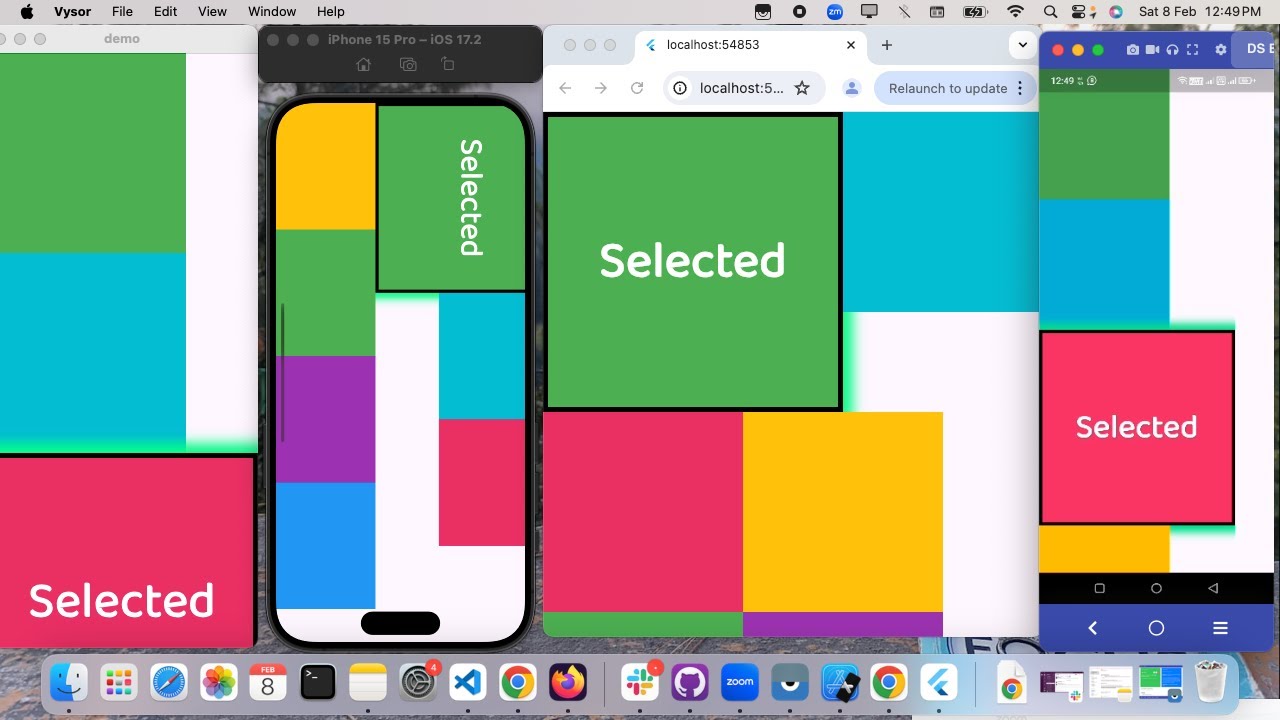The width and height of the screenshot is (1280, 720).
Task: Open Vysor settings gear
Action: pyautogui.click(x=1220, y=50)
